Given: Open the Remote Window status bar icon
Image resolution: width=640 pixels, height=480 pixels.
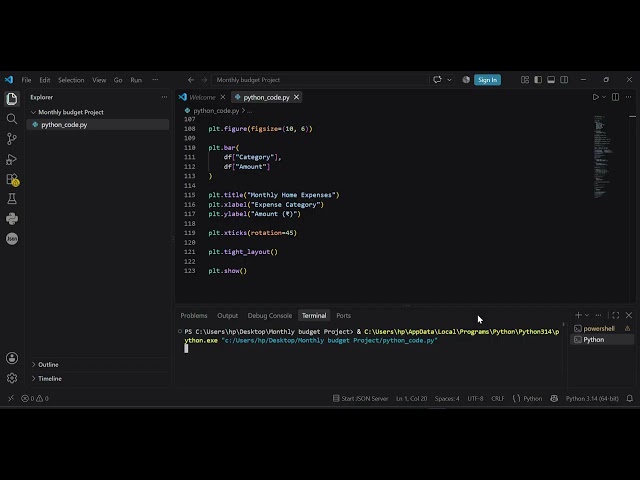Looking at the screenshot, I should tap(11, 398).
